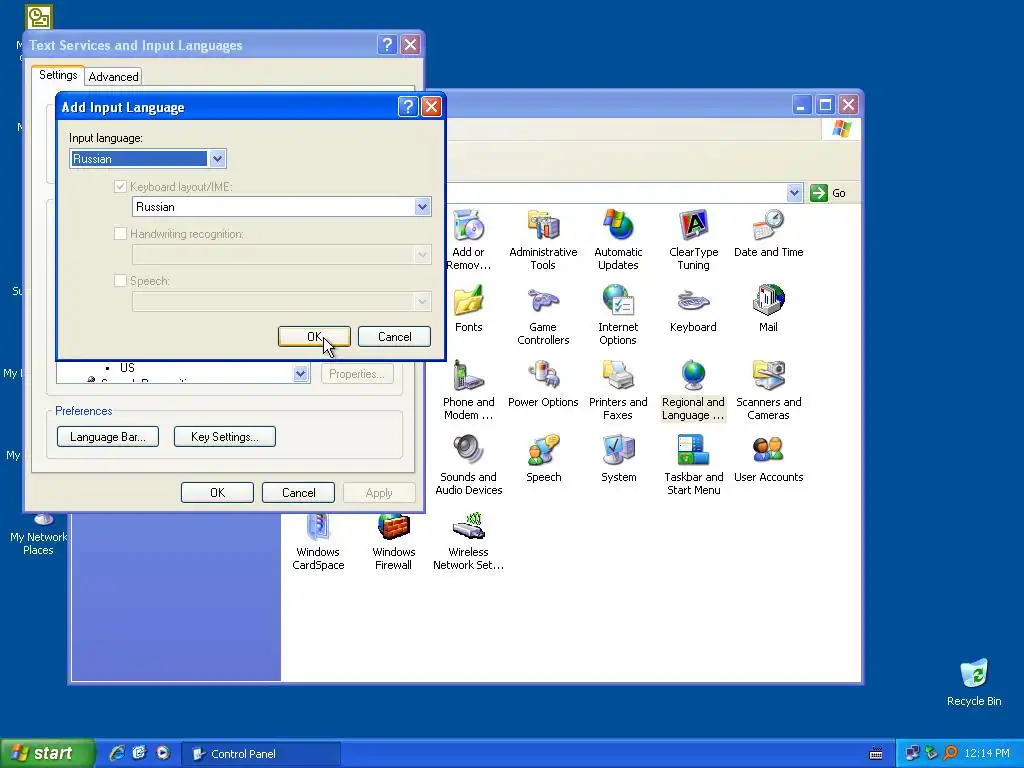The width and height of the screenshot is (1024, 768).
Task: Launch Outlook Express from Quick Launch
Action: click(140, 753)
